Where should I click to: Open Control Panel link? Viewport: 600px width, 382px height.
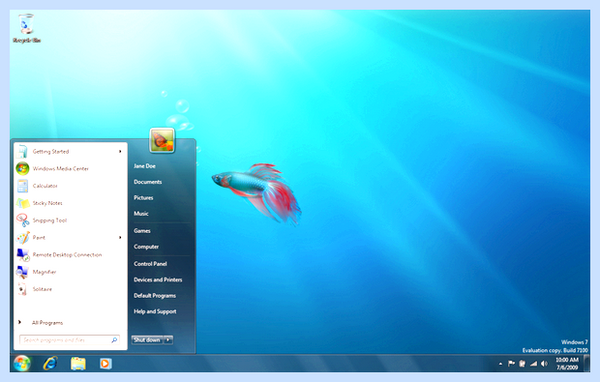150,264
